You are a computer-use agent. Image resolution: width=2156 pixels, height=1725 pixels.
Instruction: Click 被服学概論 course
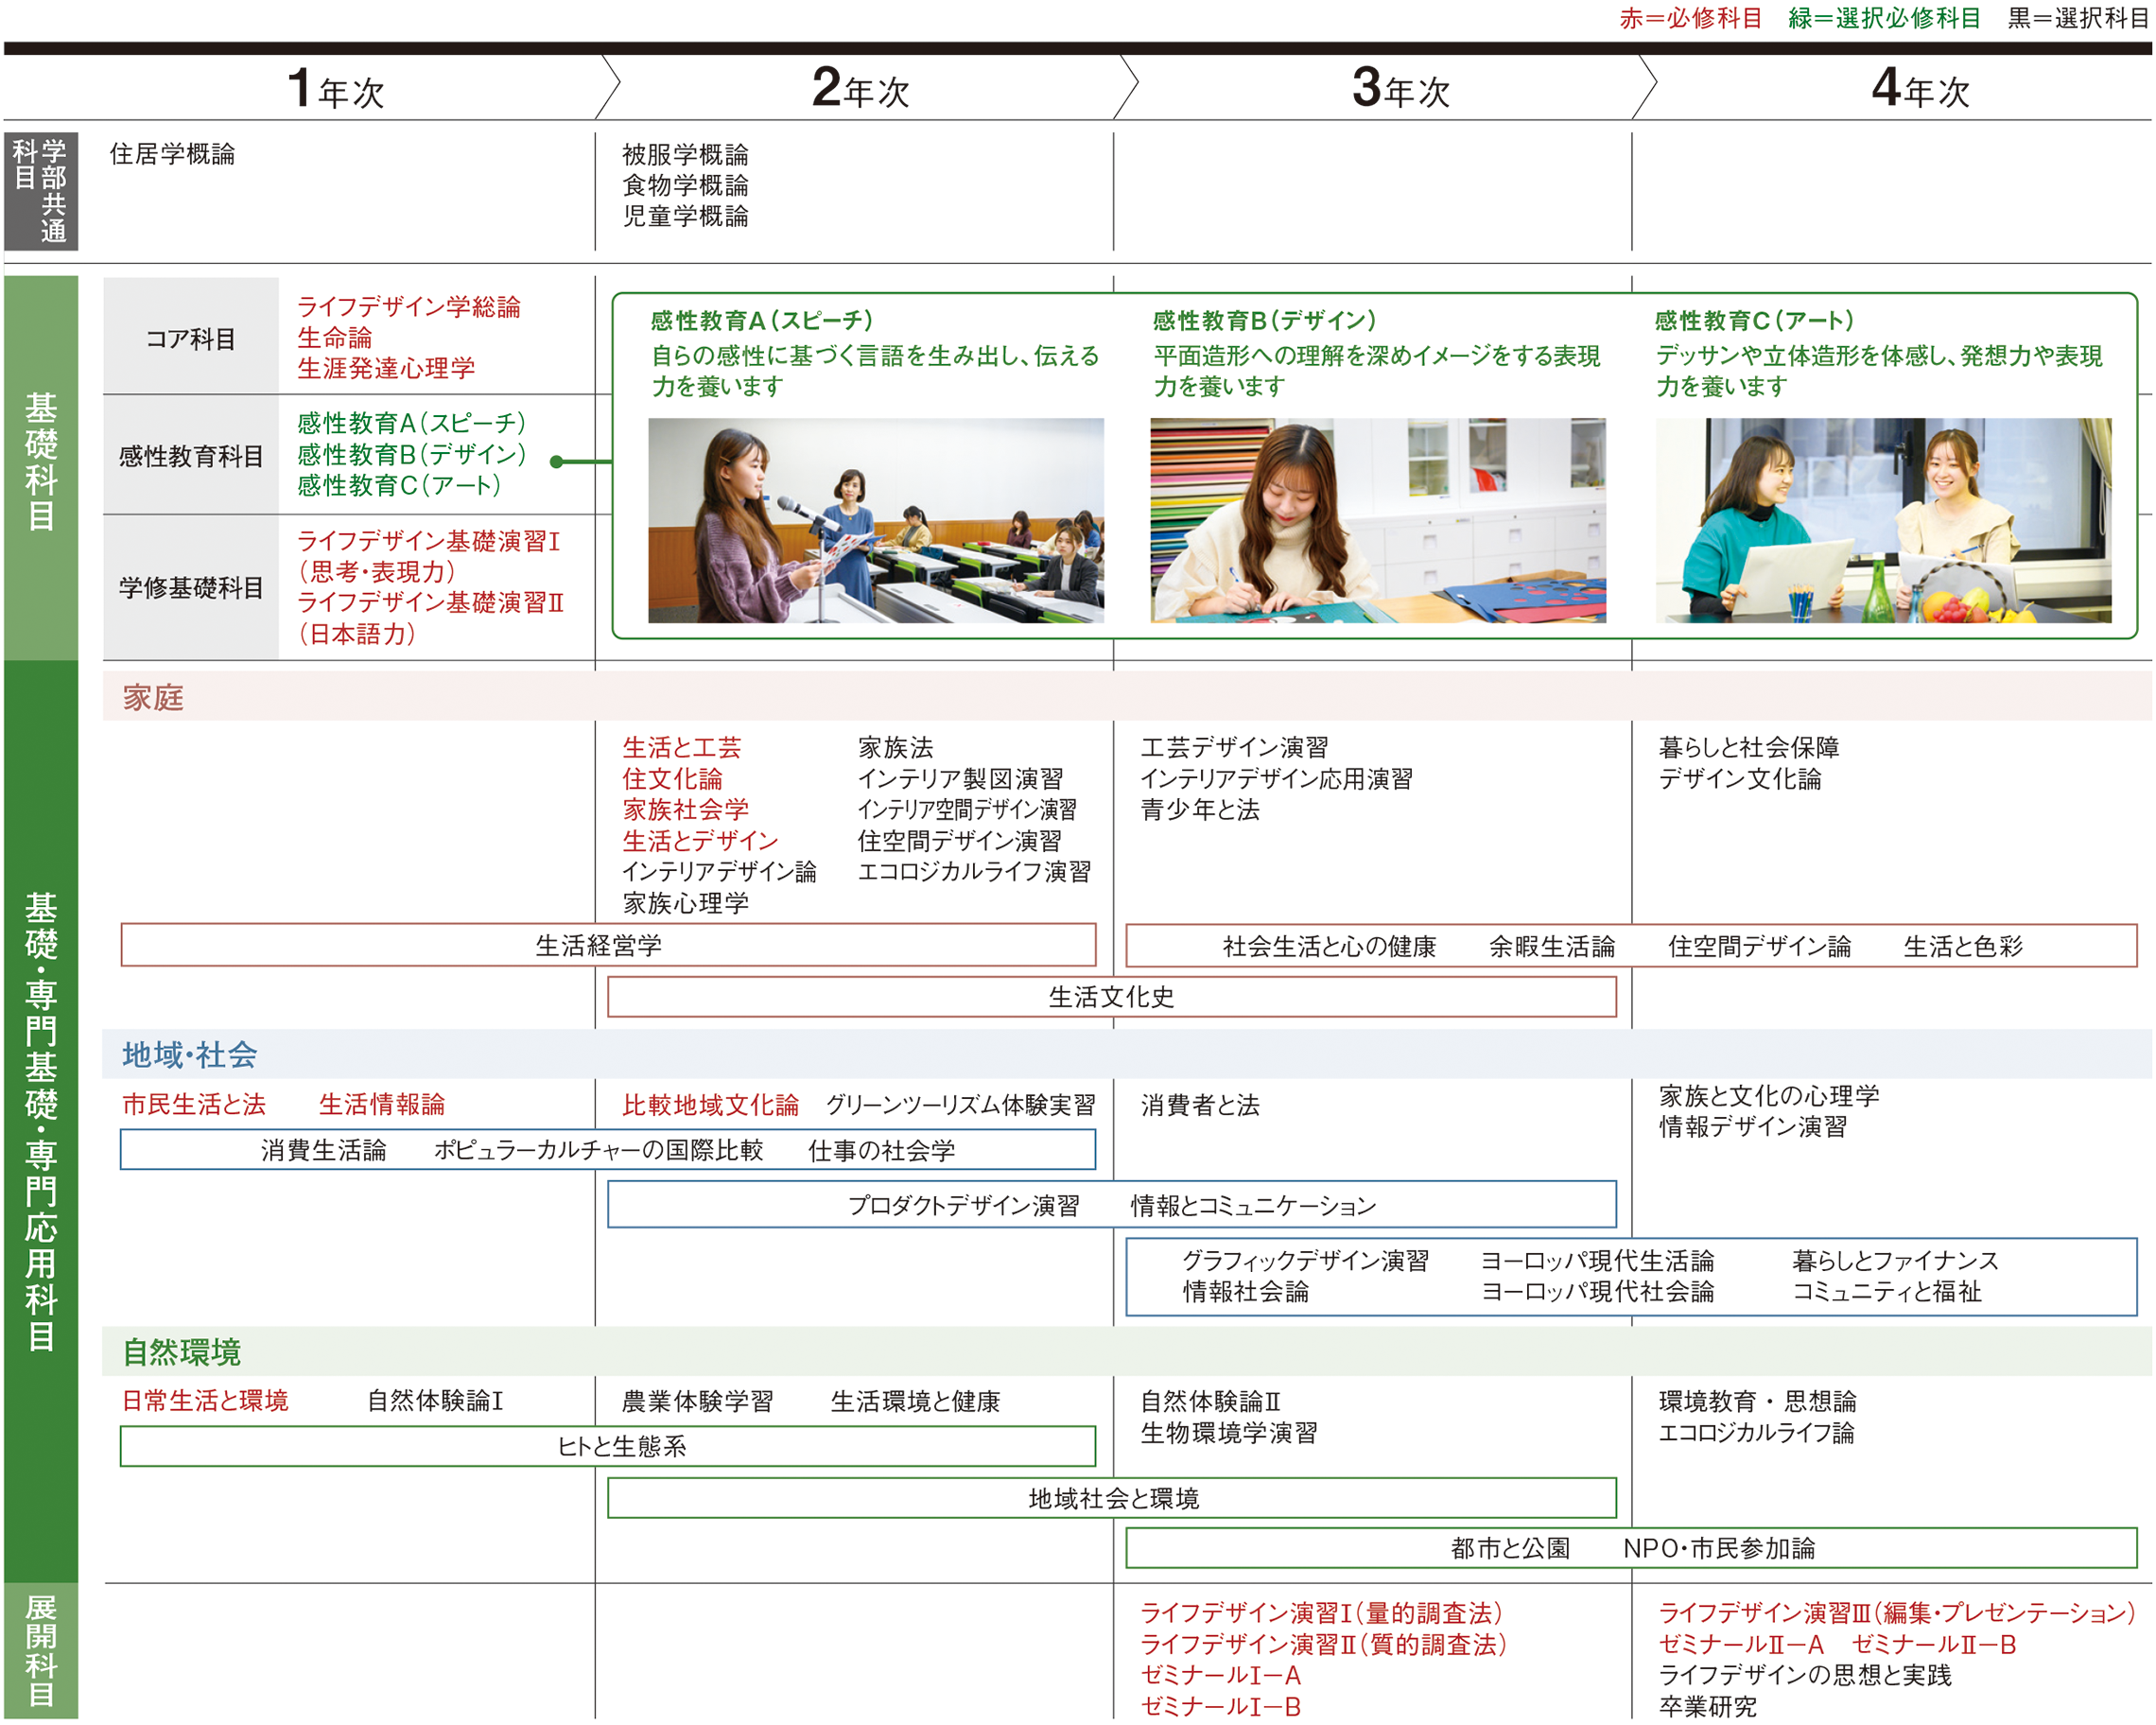pos(685,154)
